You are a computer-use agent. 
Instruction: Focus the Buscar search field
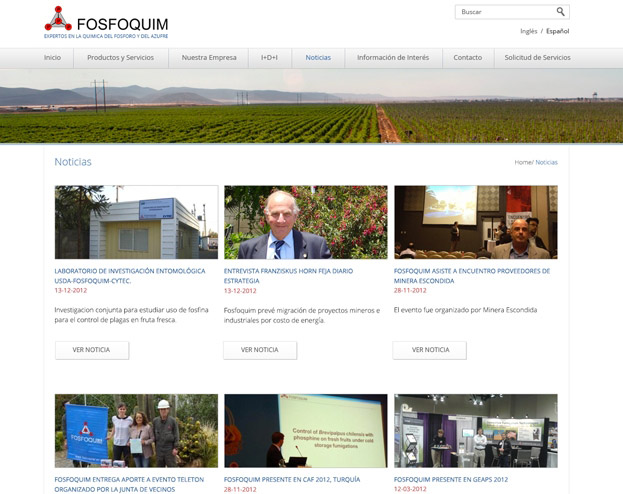[512, 12]
